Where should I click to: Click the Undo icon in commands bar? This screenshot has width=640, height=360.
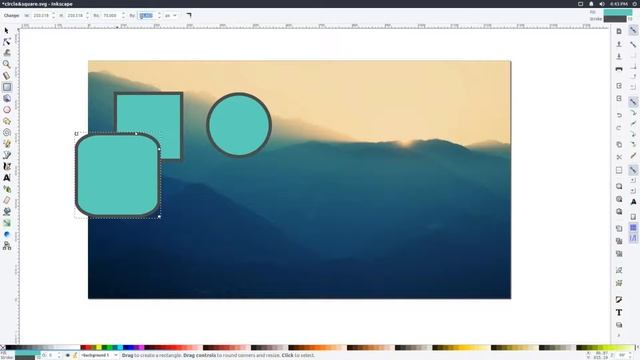click(x=619, y=116)
